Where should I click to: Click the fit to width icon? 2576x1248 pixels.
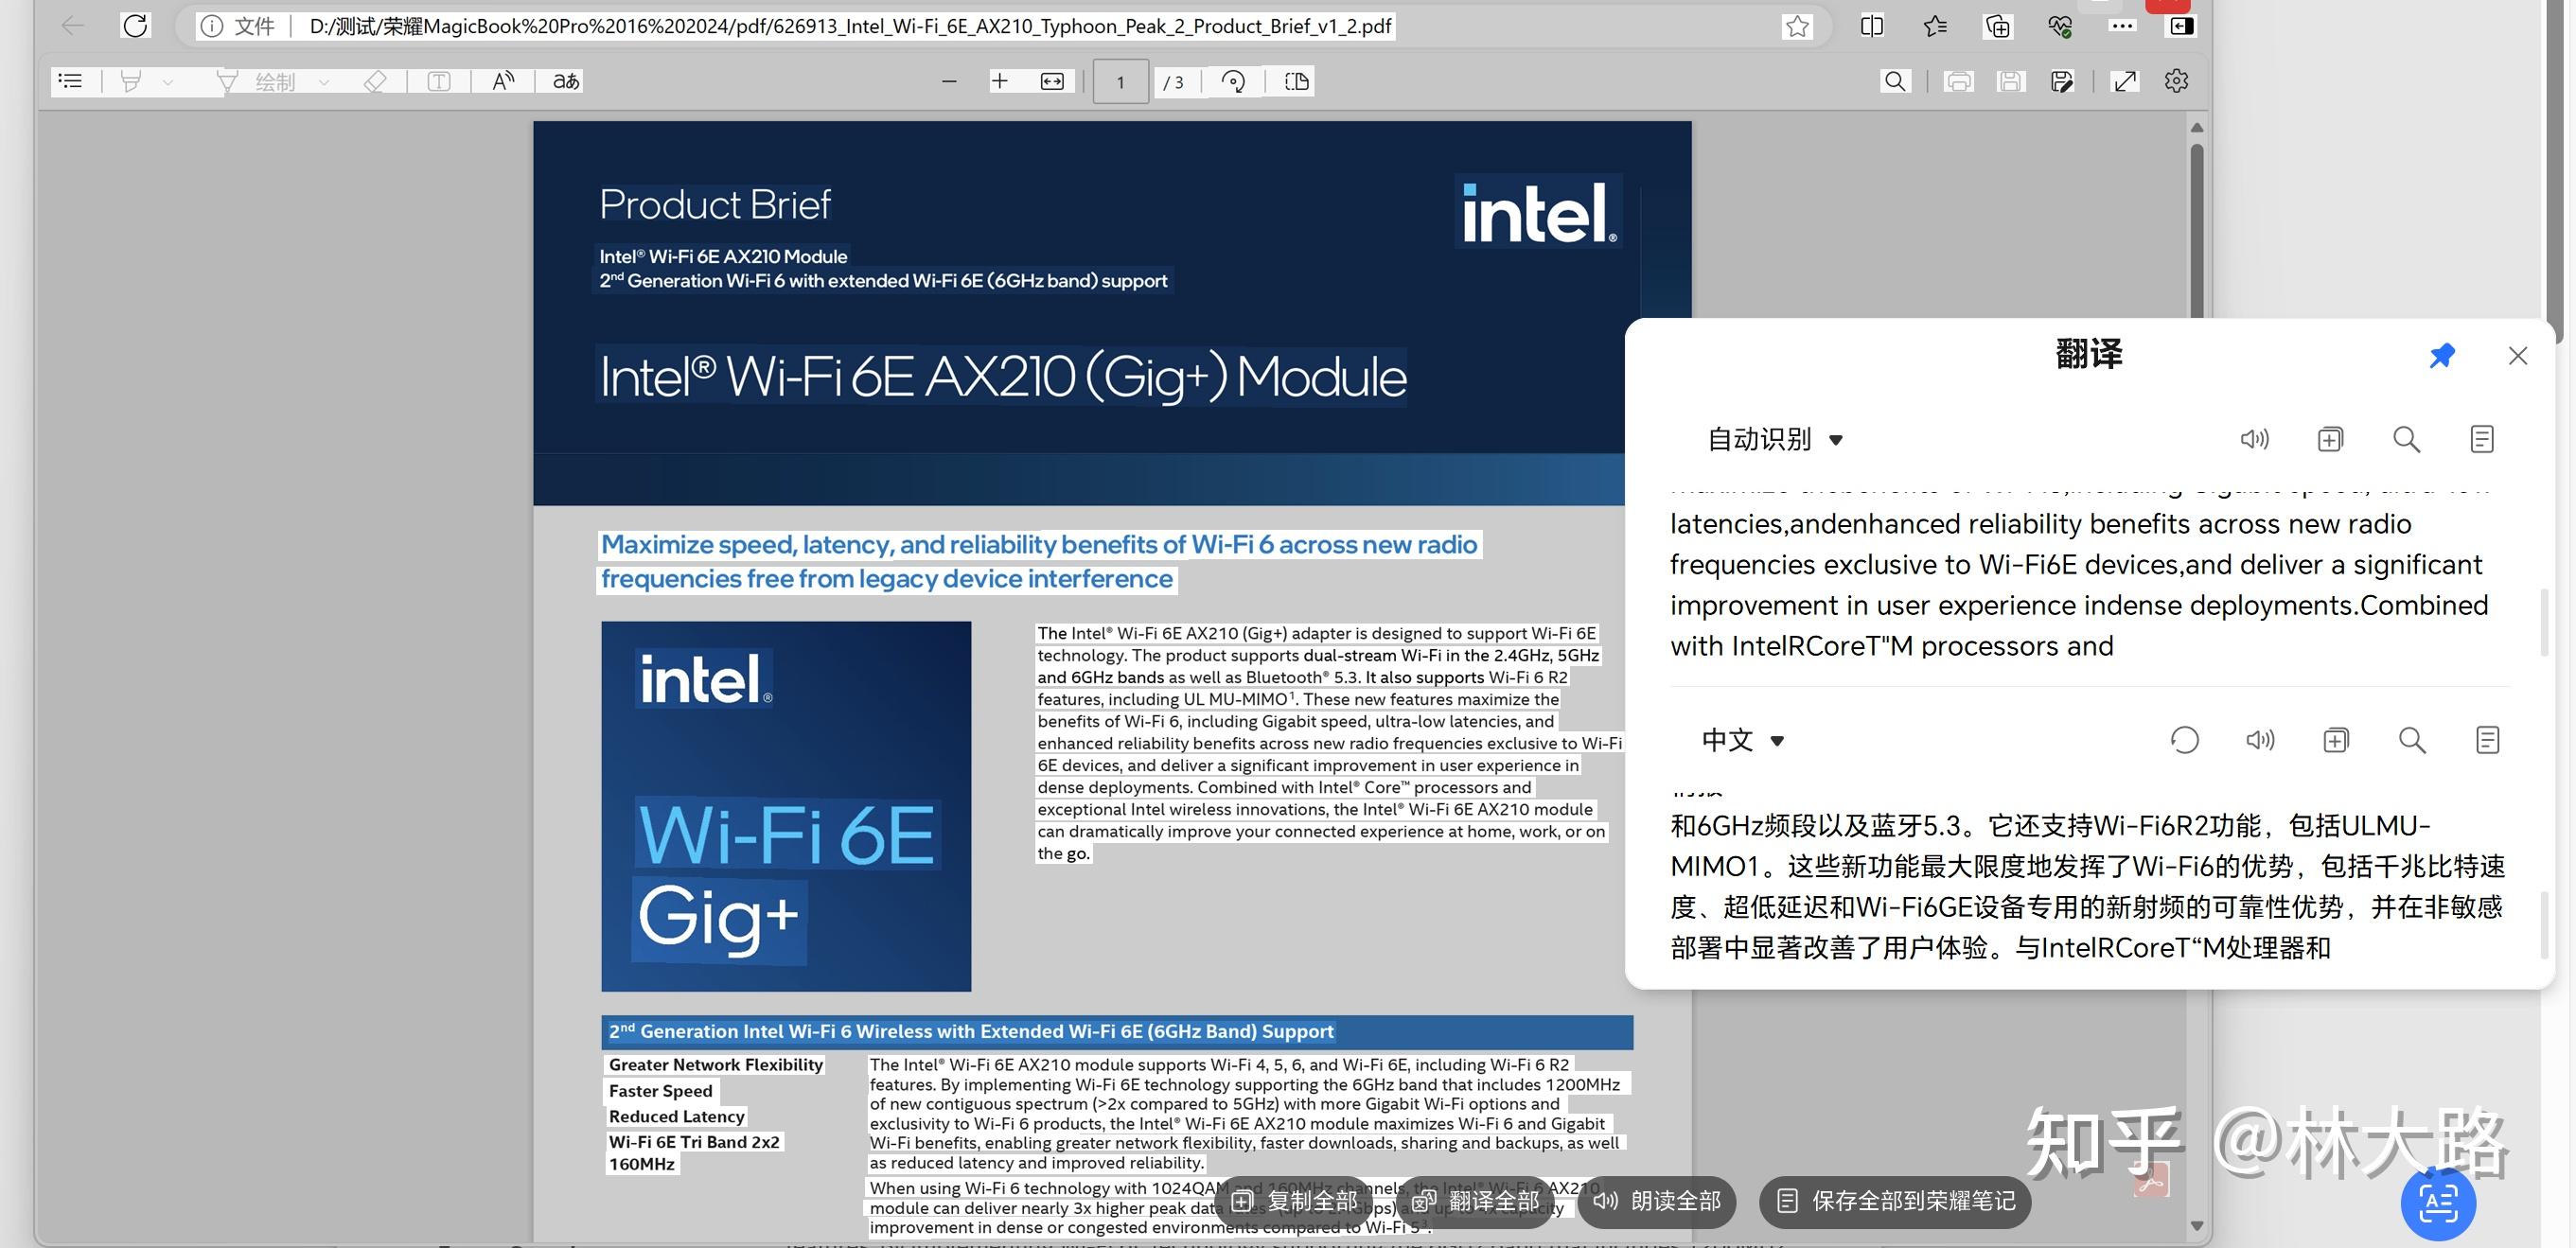point(1052,81)
